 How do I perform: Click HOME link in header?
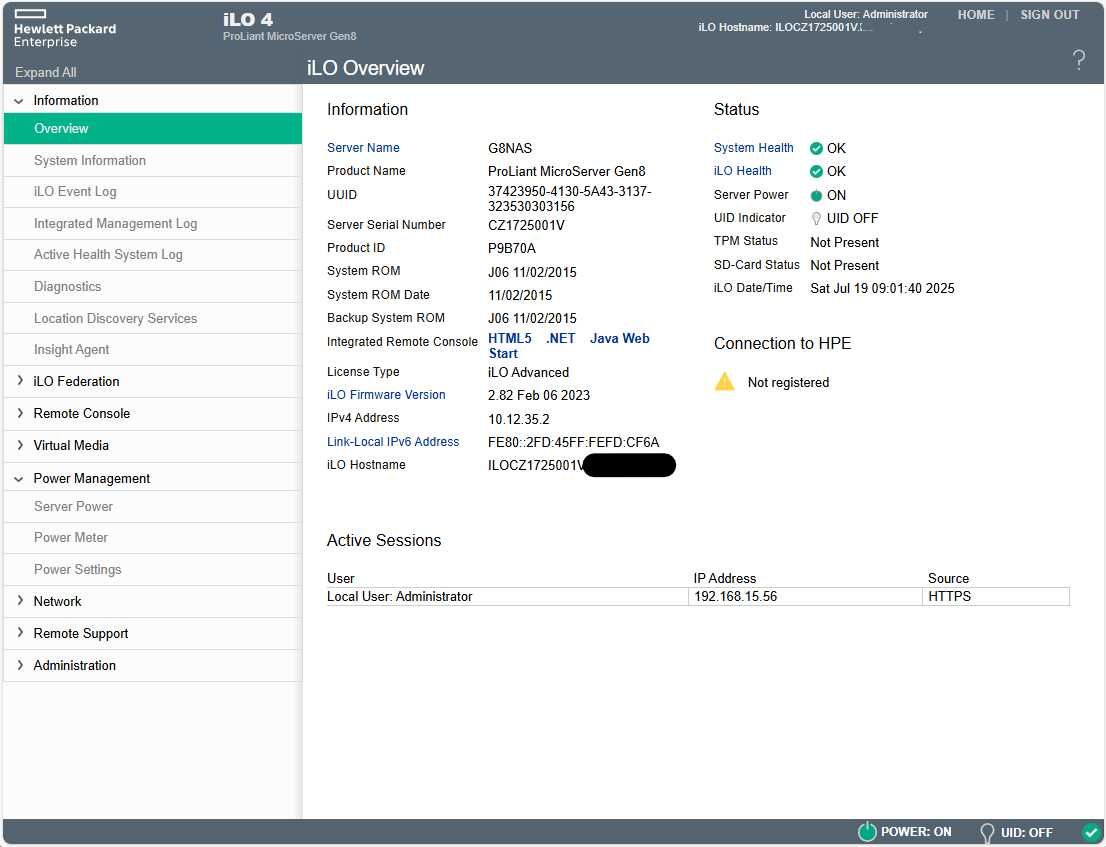pos(976,15)
